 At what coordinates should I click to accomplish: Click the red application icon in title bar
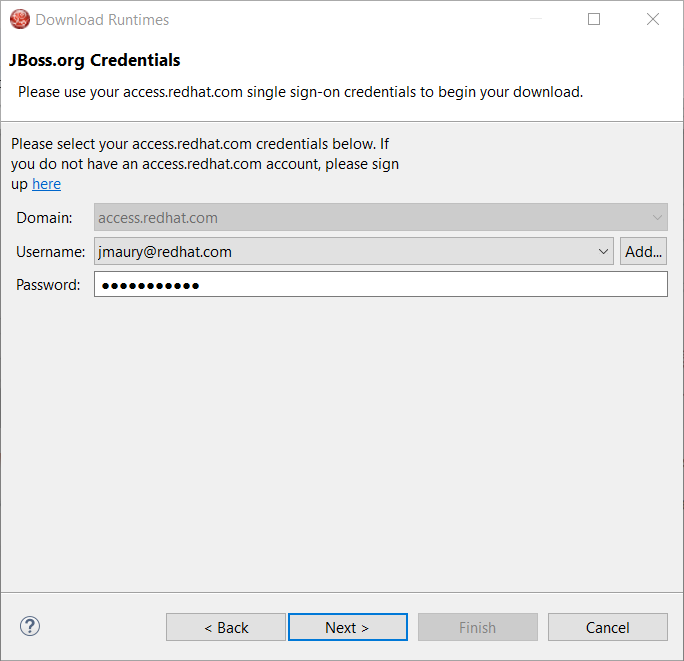click(x=19, y=19)
